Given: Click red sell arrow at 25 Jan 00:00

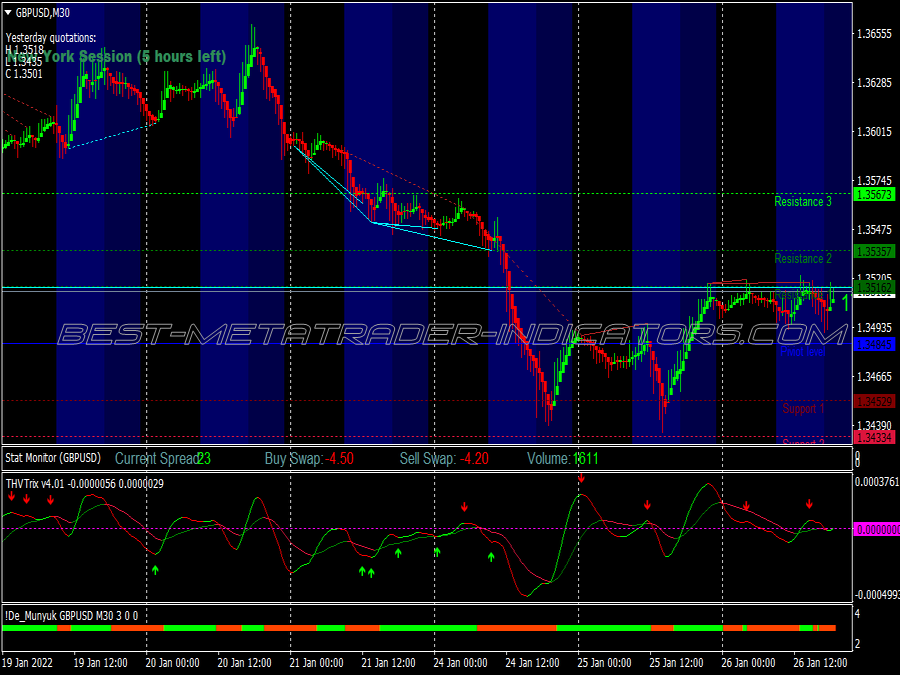Looking at the screenshot, I should point(581,478).
